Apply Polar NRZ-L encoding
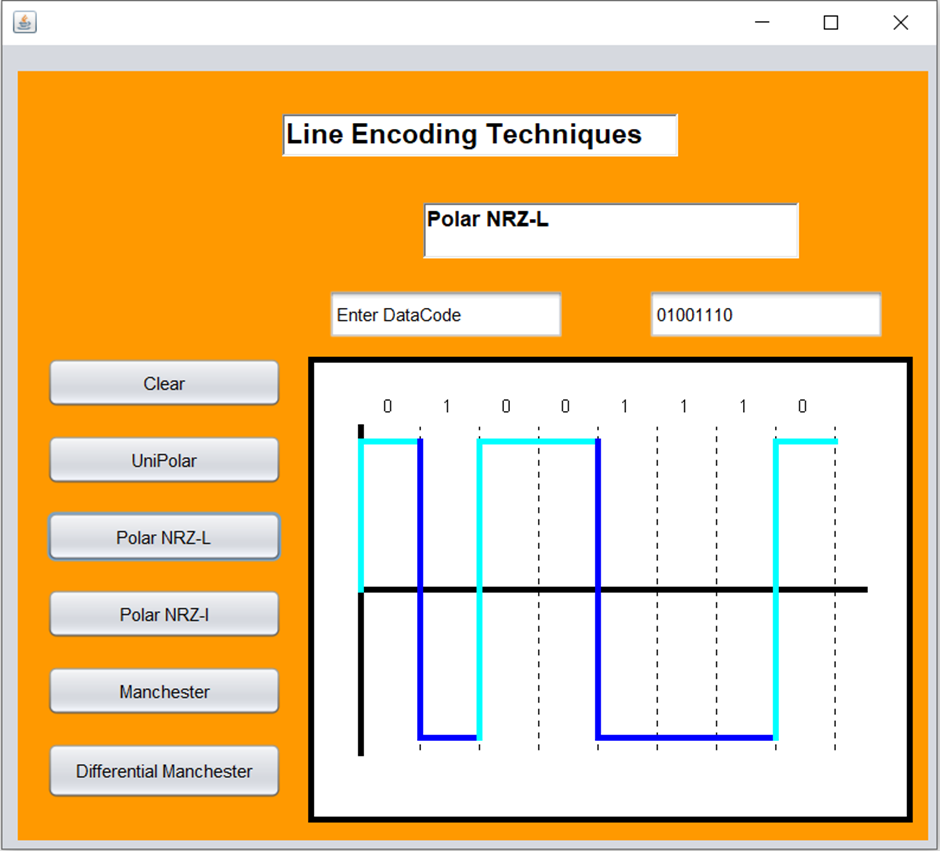This screenshot has width=940, height=851. [163, 537]
